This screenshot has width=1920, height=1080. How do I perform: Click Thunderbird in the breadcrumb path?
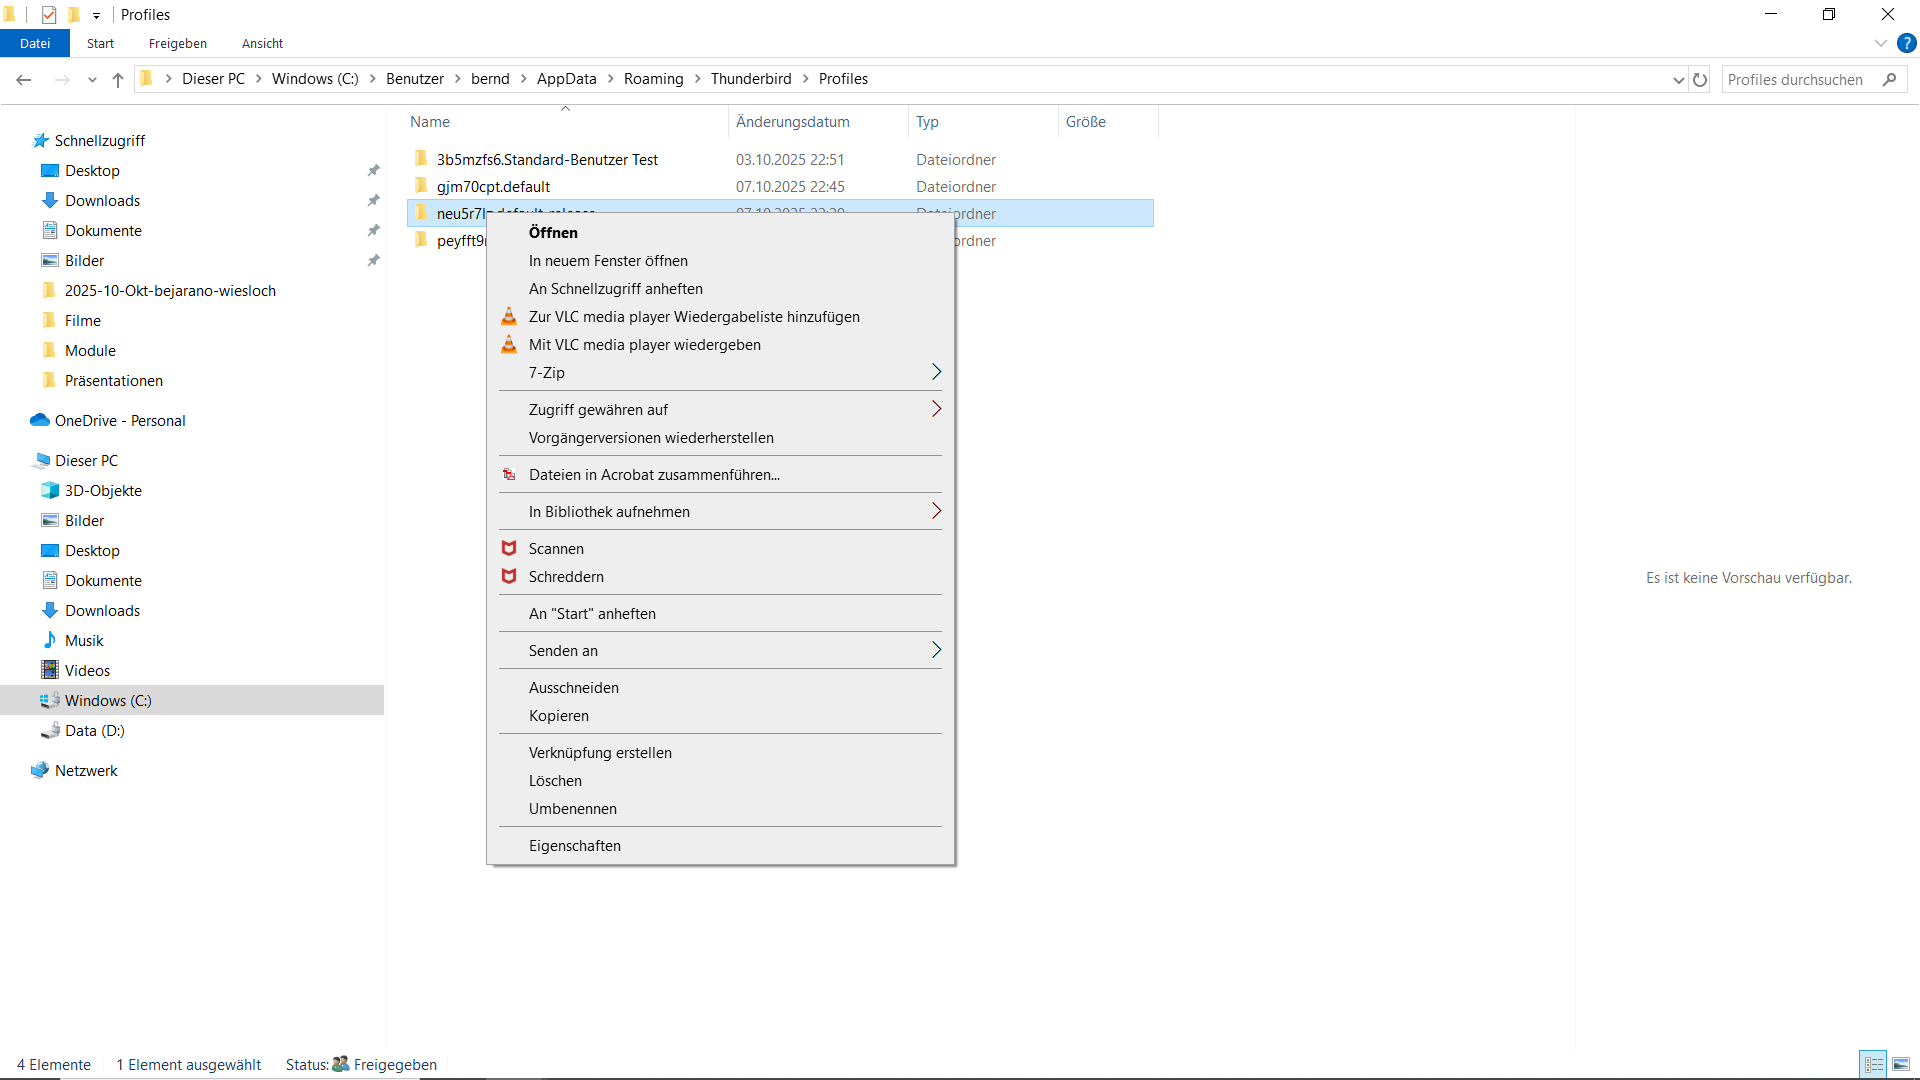(x=750, y=79)
